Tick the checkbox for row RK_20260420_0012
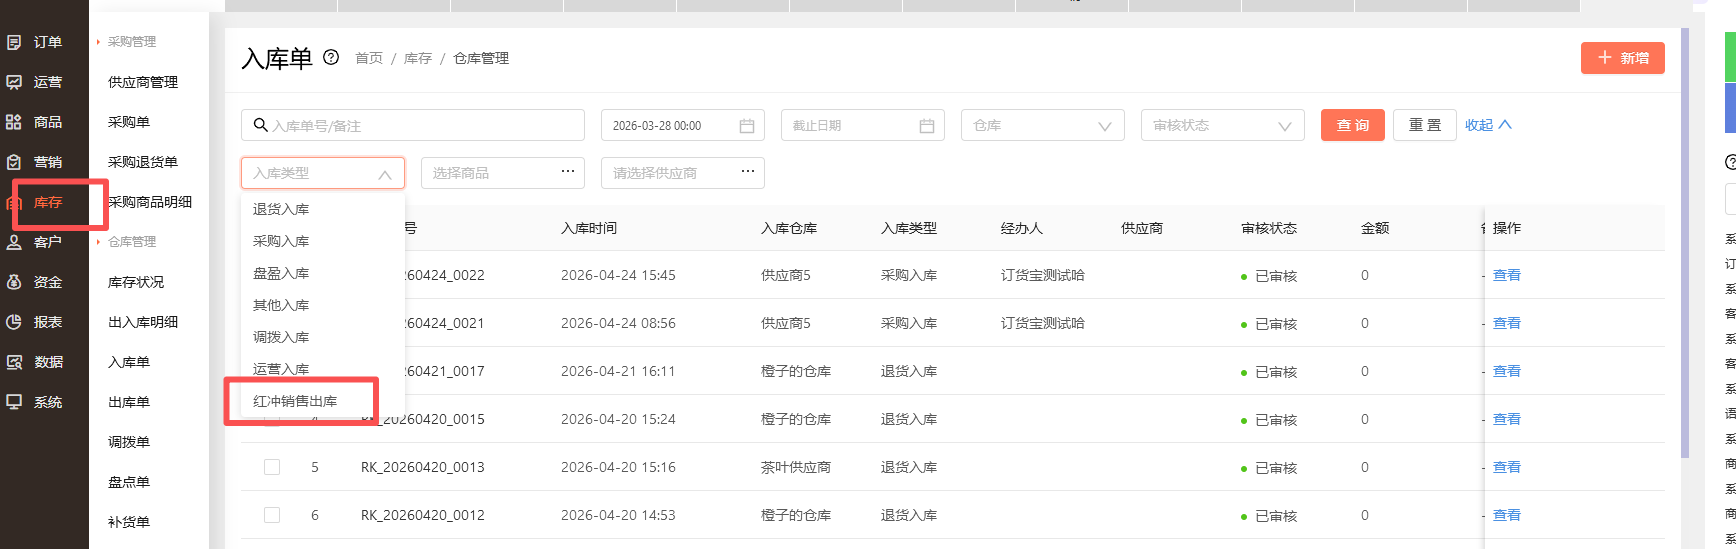The height and width of the screenshot is (549, 1736). tap(272, 515)
